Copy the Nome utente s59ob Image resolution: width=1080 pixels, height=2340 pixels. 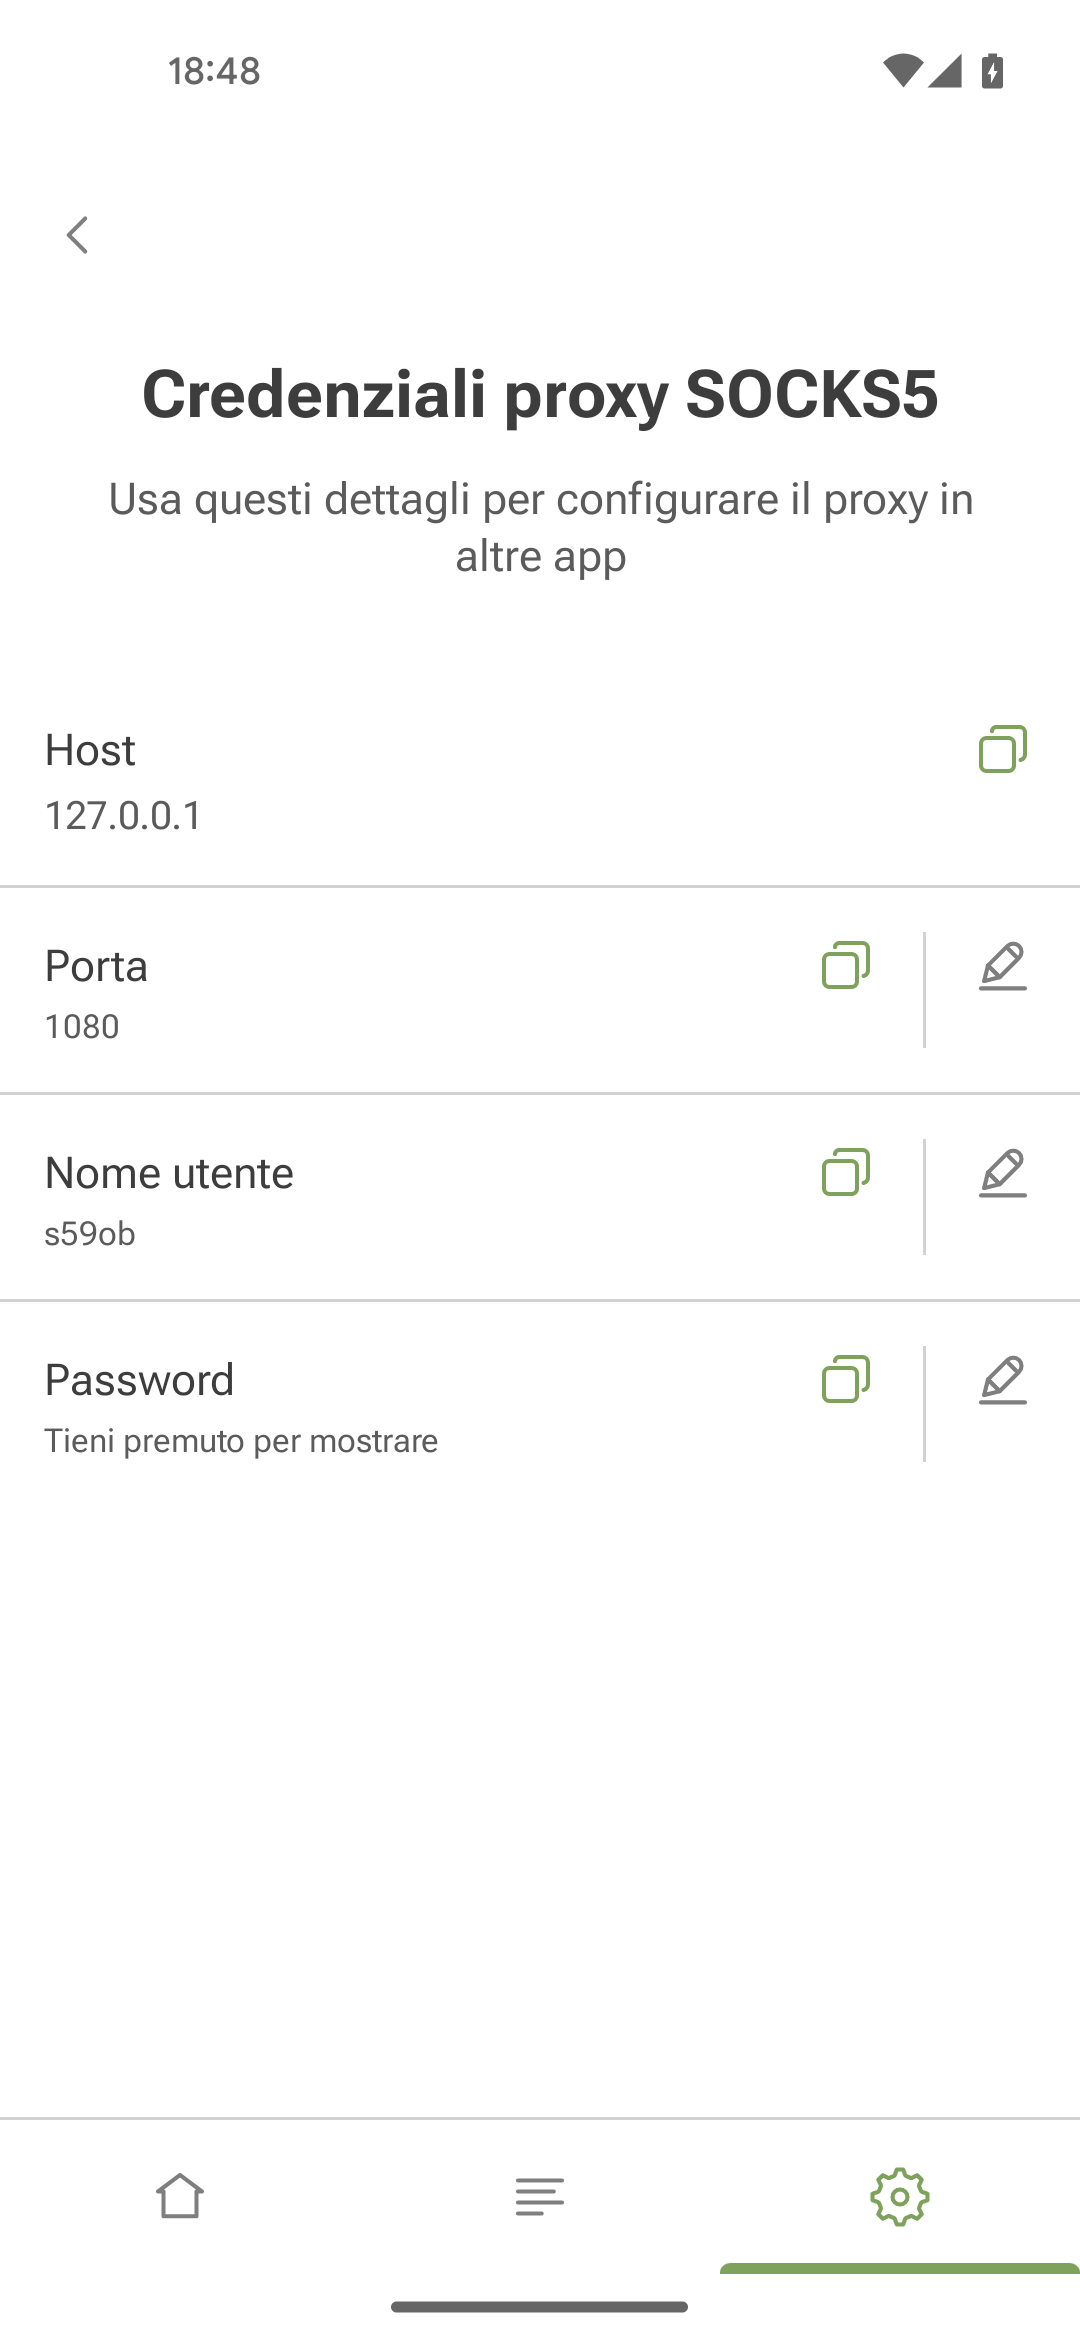[846, 1172]
